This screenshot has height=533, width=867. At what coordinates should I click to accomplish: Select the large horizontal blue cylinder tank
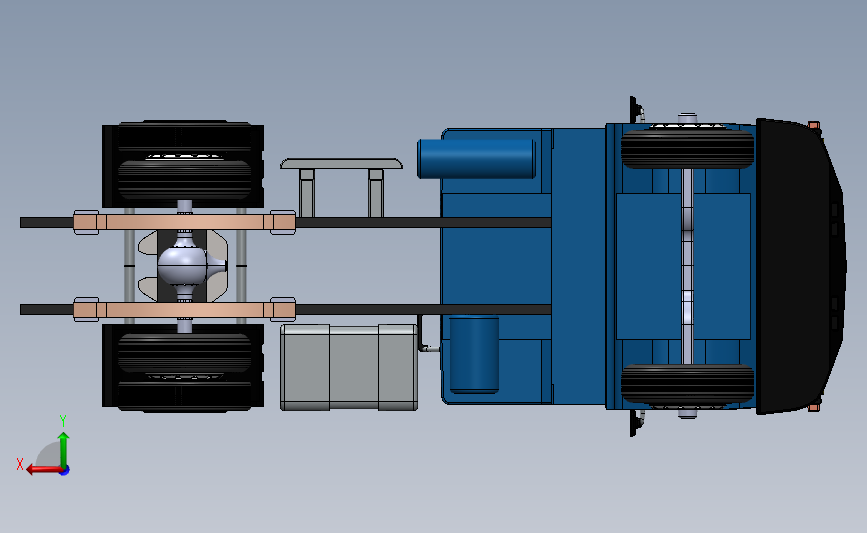tap(476, 159)
